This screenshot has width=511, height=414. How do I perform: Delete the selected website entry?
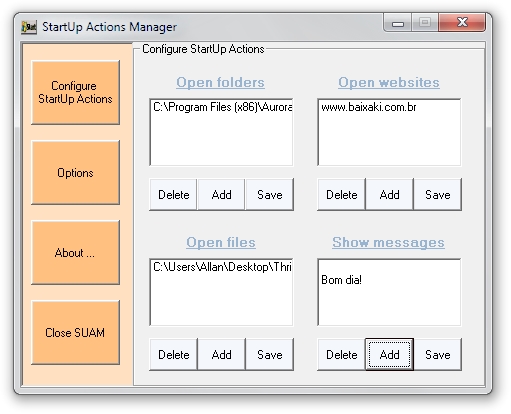(341, 195)
